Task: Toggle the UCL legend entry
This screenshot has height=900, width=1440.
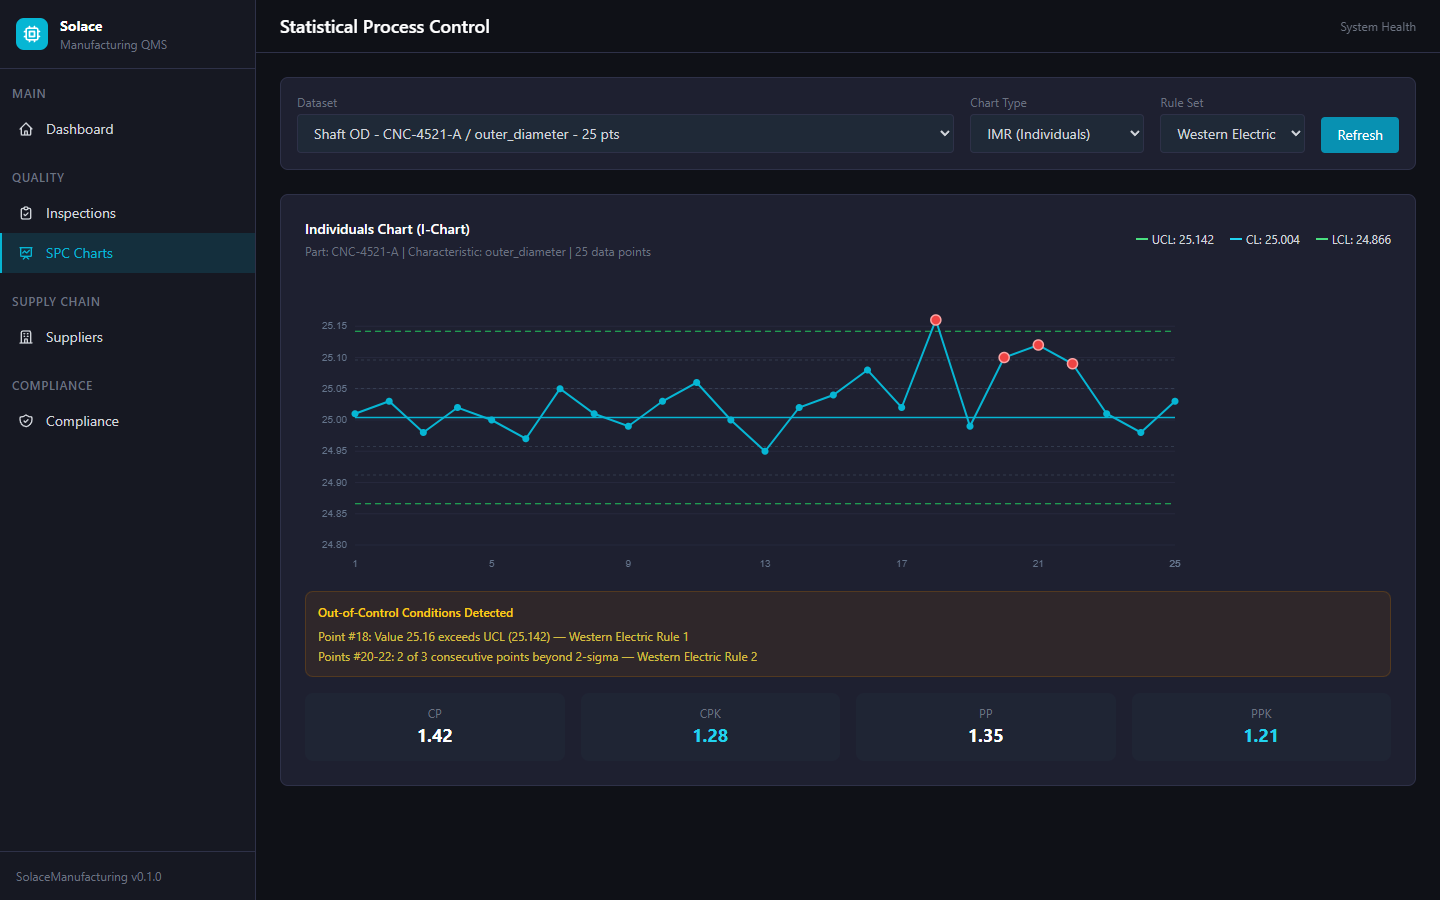Action: (x=1175, y=240)
